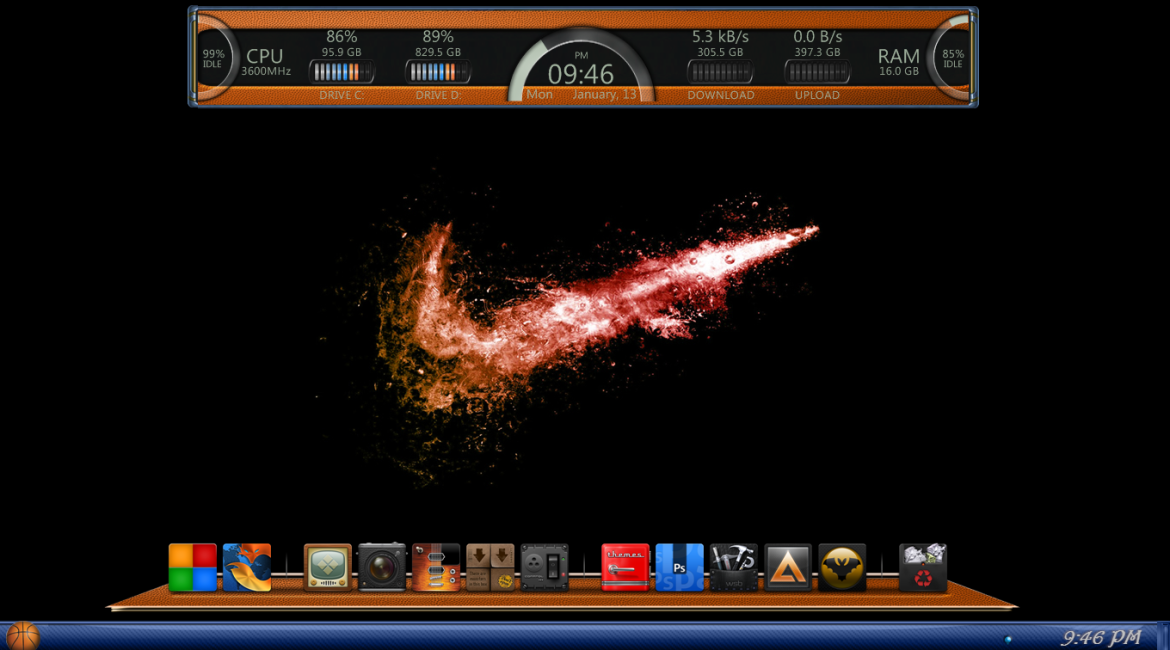The width and height of the screenshot is (1170, 650).
Task: Click the RAM 85% idle ring gauge
Action: pyautogui.click(x=951, y=58)
